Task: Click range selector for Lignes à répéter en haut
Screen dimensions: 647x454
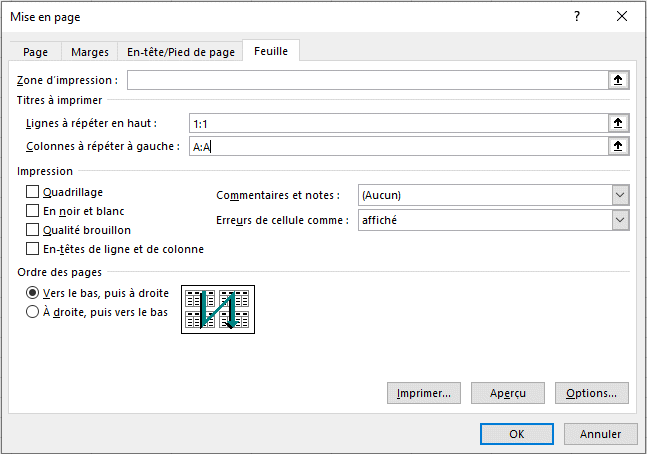Action: point(618,123)
